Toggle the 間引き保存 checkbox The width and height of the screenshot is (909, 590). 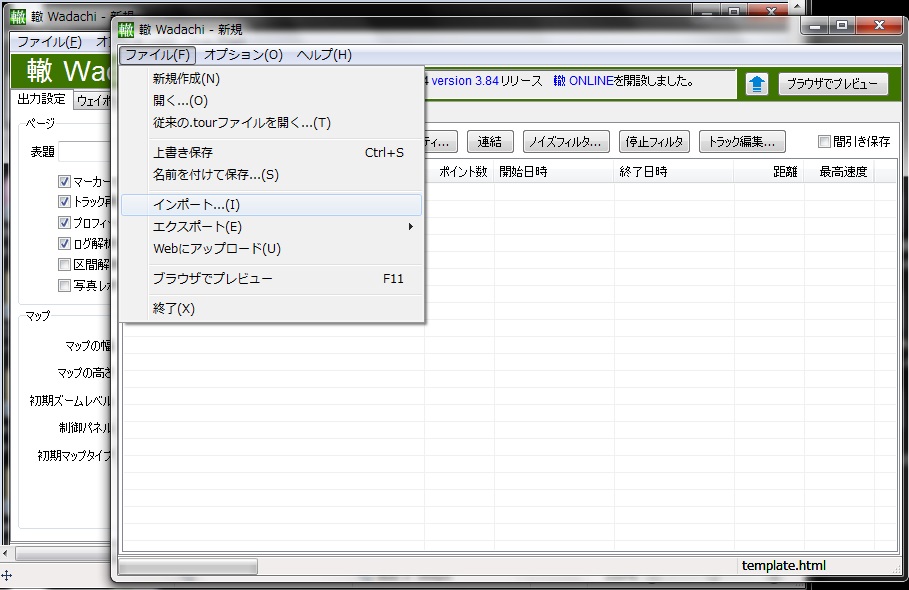(x=824, y=141)
